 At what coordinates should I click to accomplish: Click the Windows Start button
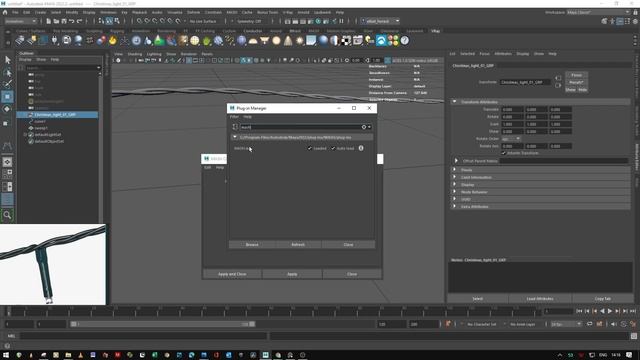tap(6, 355)
